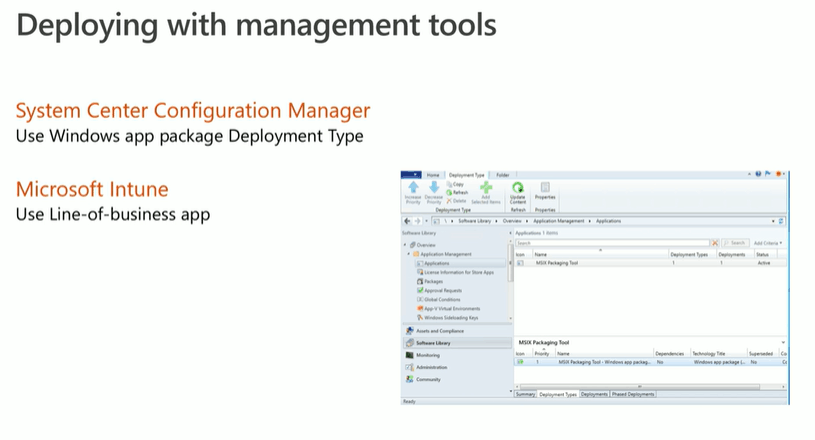Switch to the Deployment Type ribbon tab
Screen dimensions: 815x440
[x=466, y=175]
